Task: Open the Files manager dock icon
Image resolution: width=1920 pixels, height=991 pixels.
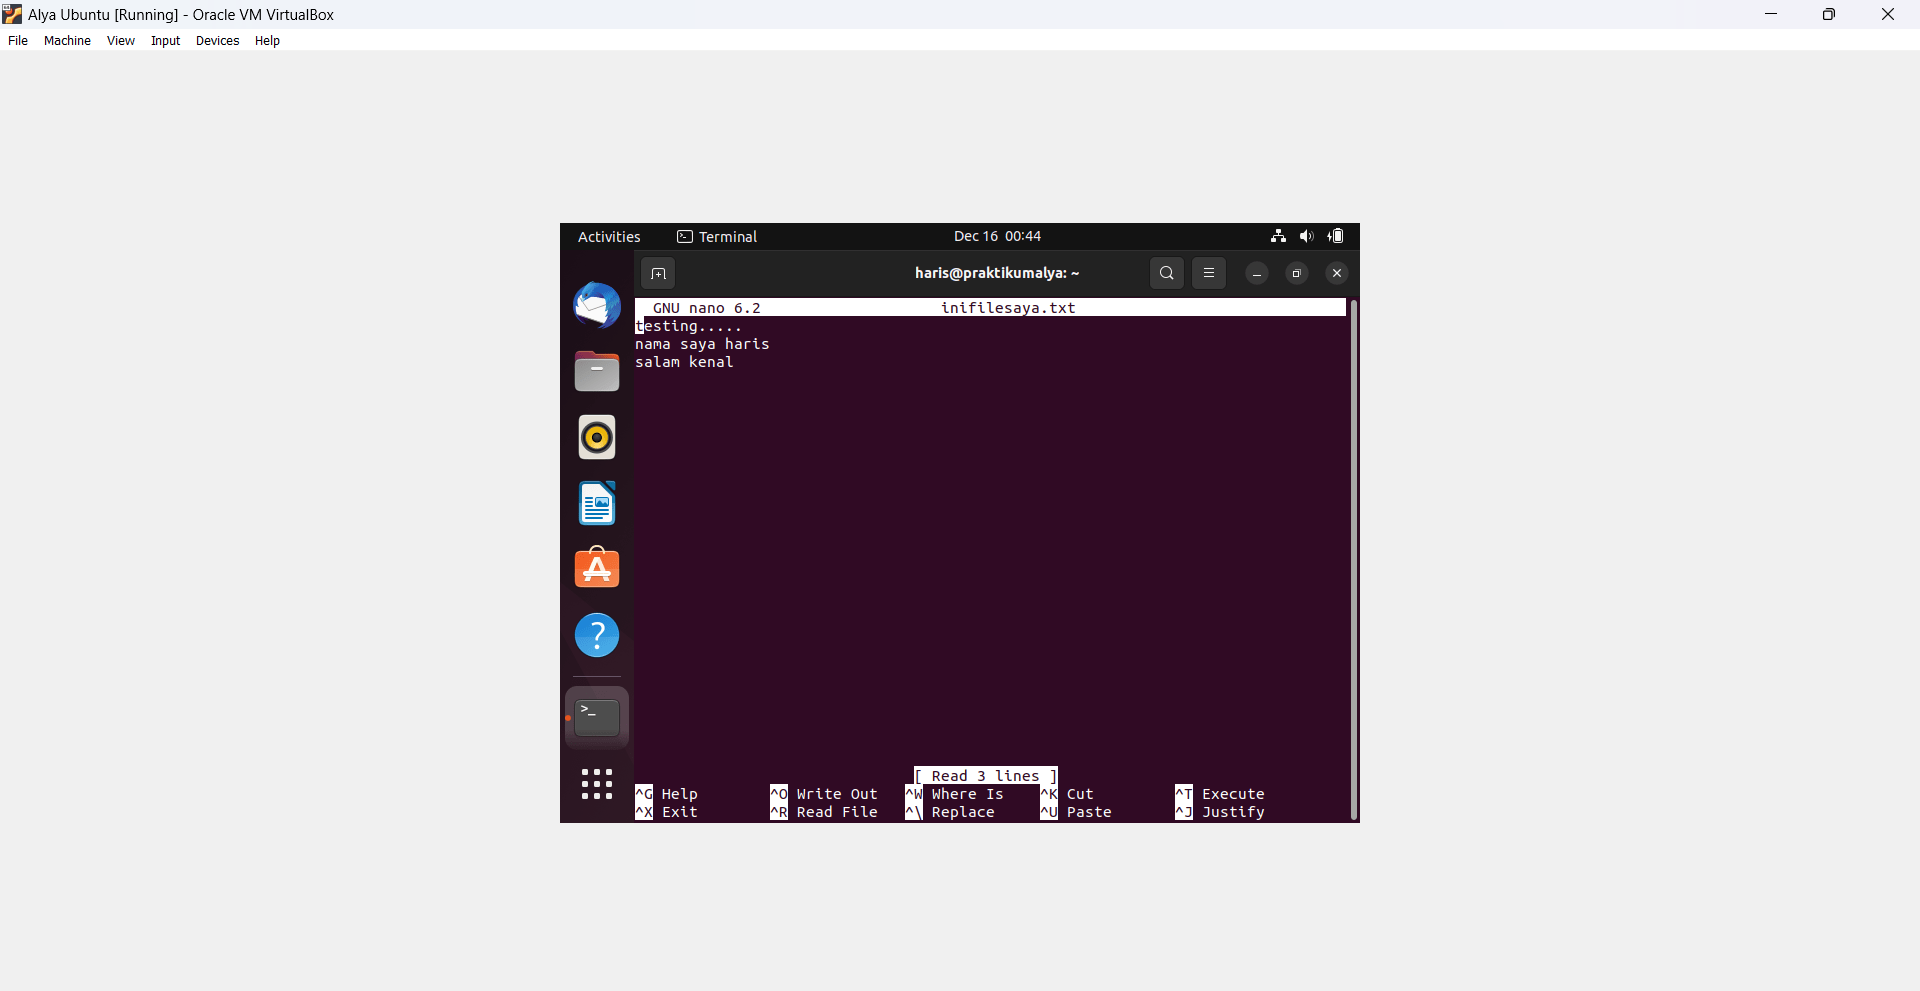Action: (597, 371)
